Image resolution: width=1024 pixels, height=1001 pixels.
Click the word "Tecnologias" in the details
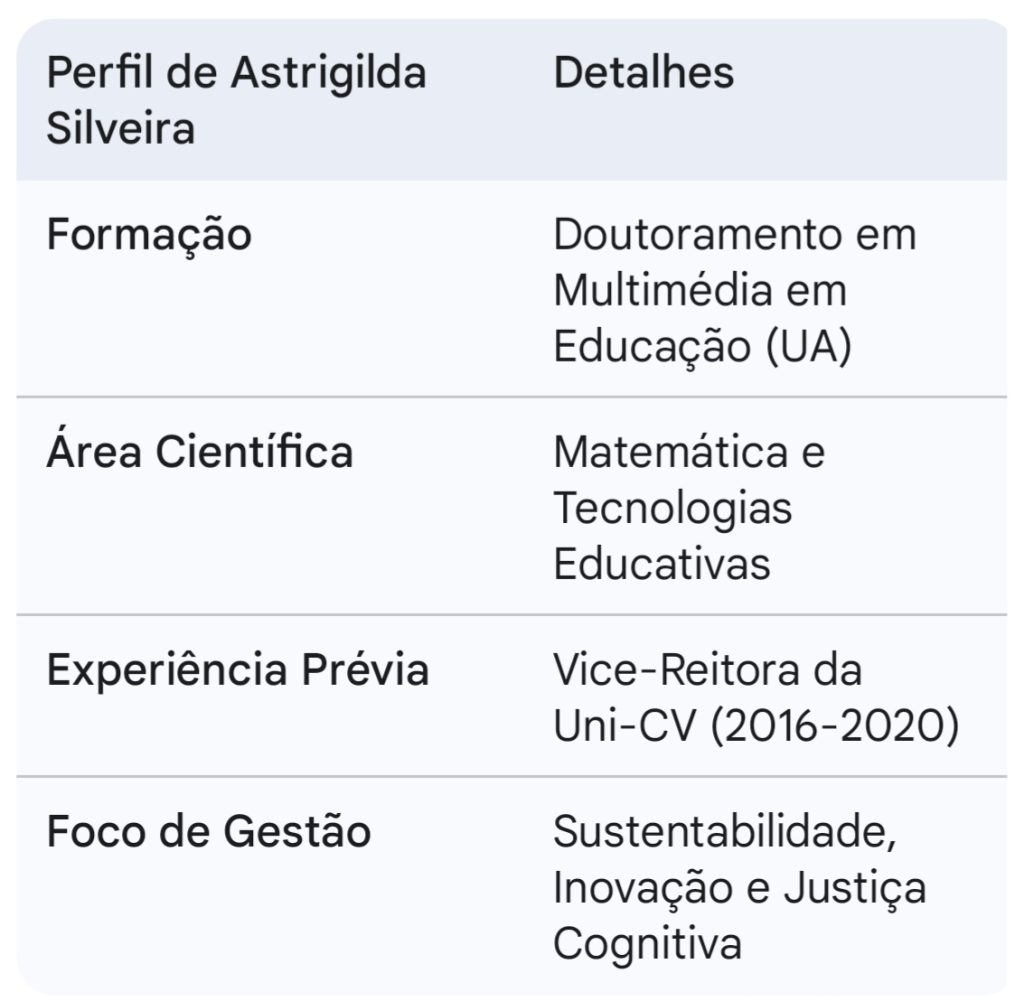click(672, 508)
